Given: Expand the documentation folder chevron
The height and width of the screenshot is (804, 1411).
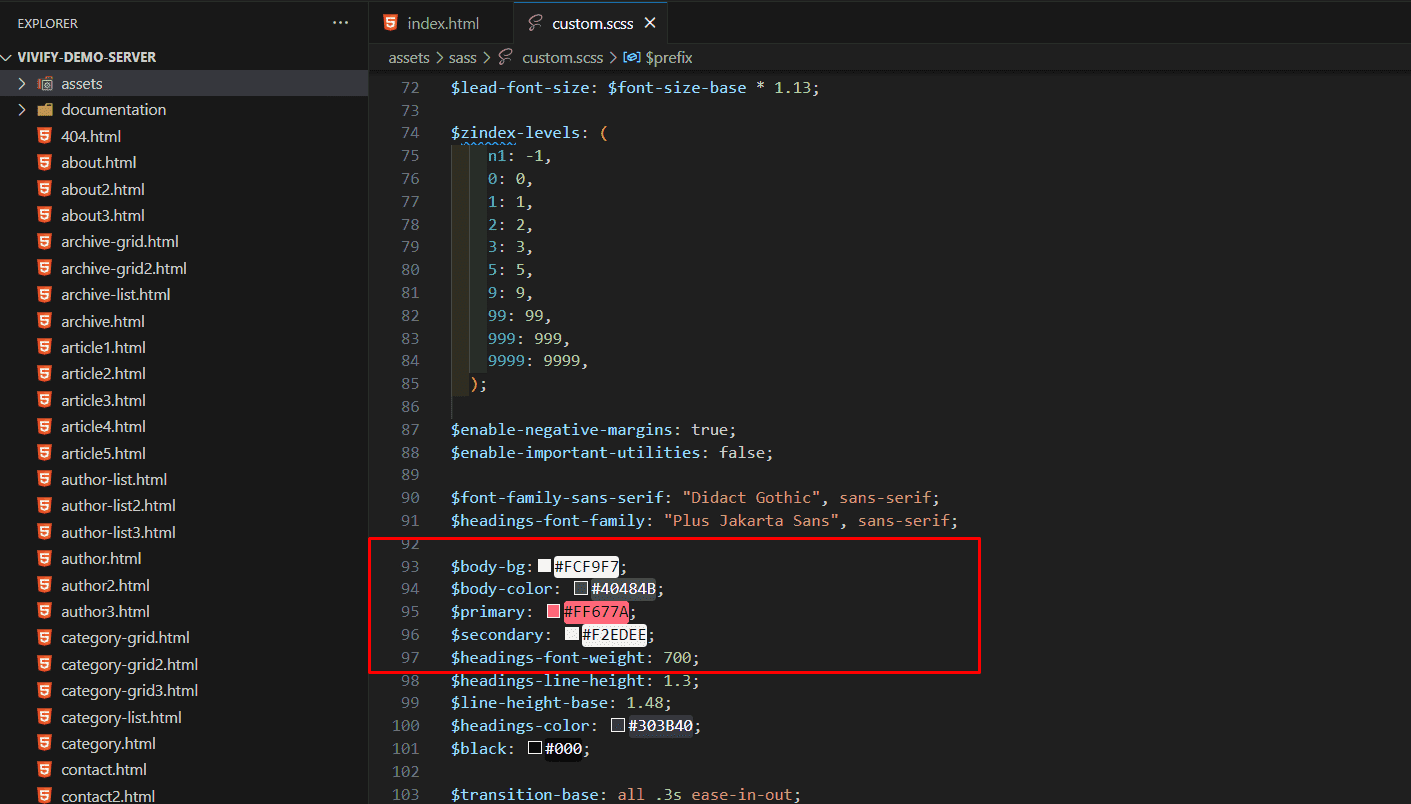Looking at the screenshot, I should click(22, 110).
